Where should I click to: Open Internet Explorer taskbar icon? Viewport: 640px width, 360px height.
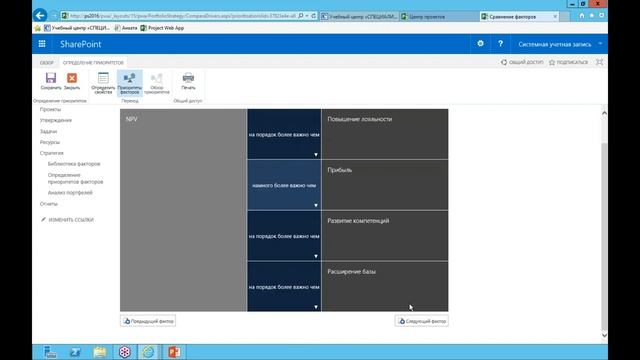[149, 352]
